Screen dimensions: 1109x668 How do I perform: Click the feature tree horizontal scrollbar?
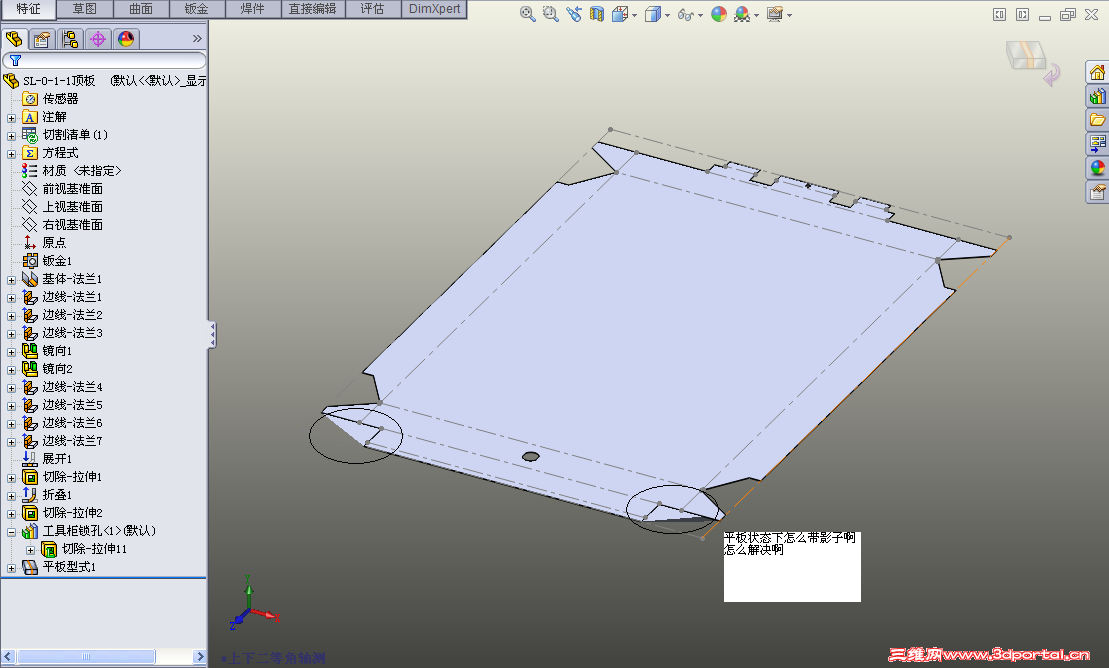(86, 657)
